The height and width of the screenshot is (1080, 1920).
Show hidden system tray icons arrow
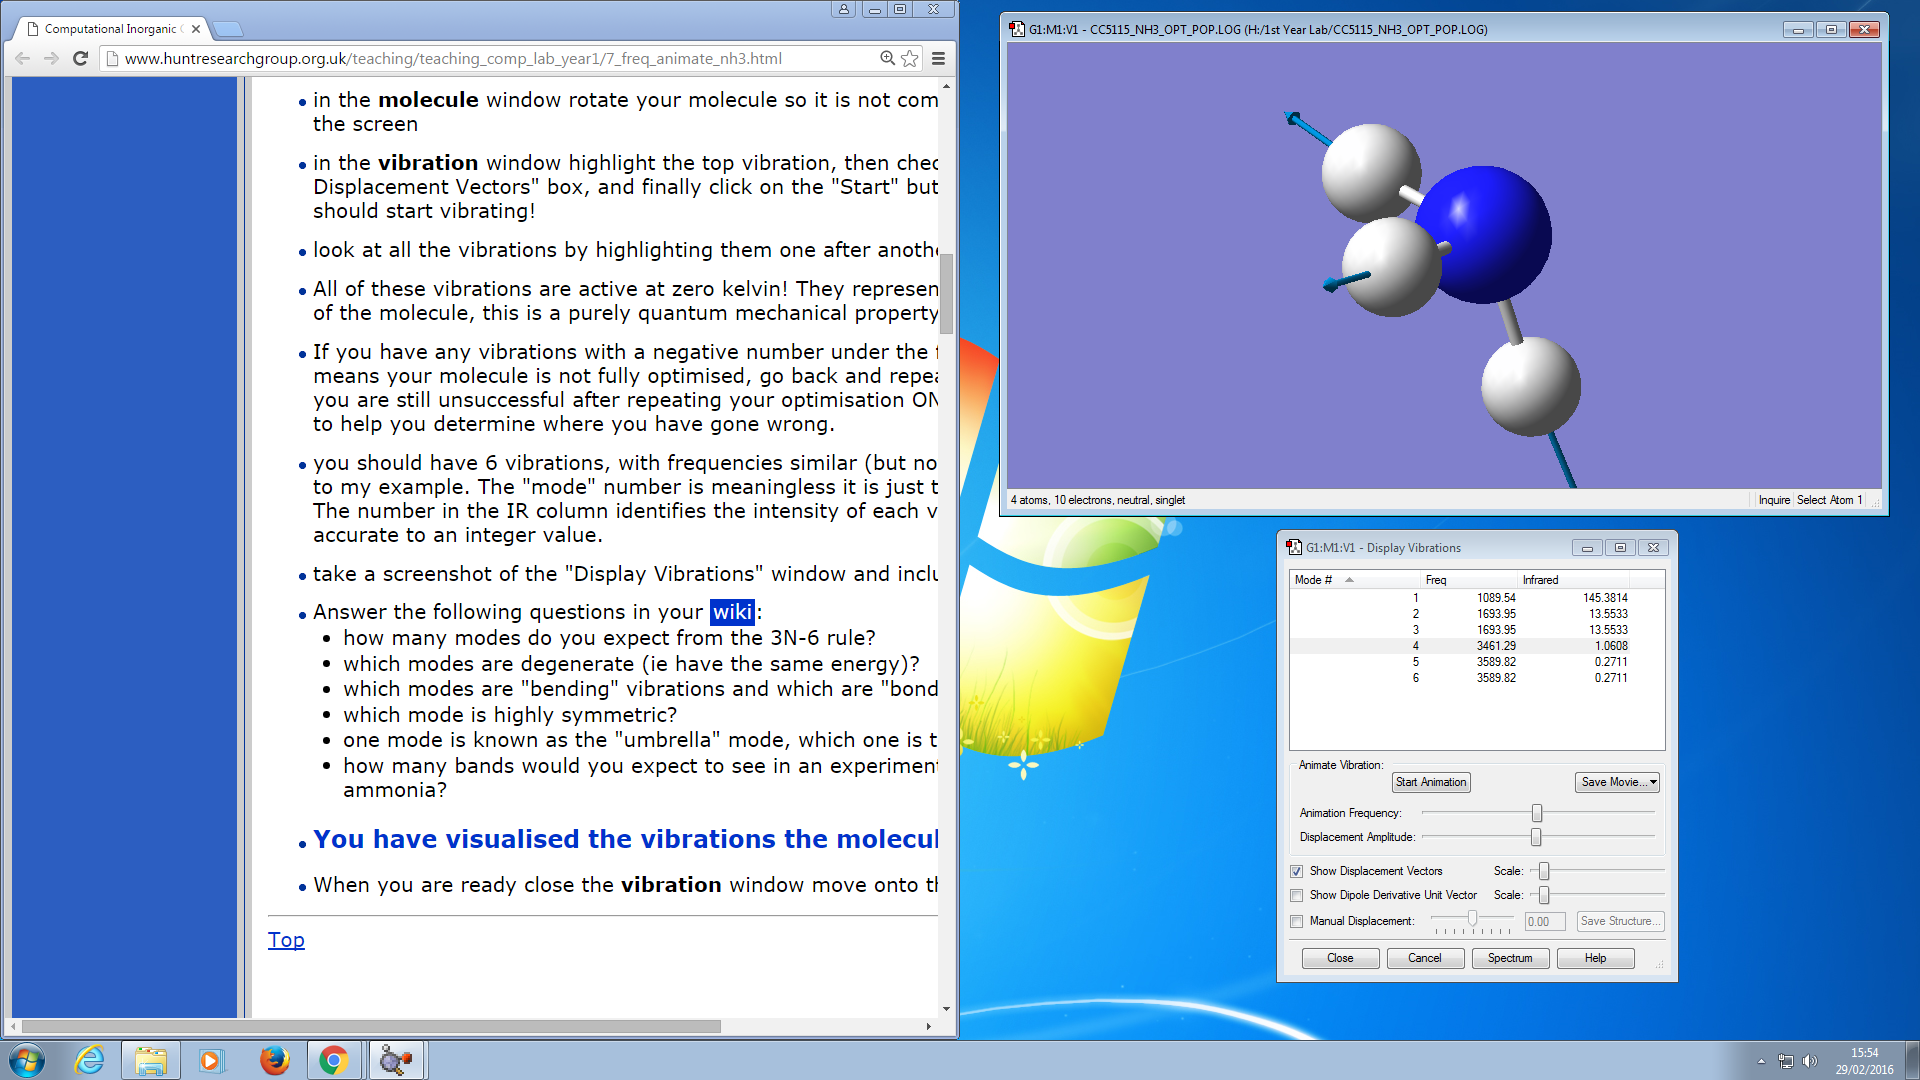(x=1761, y=1061)
